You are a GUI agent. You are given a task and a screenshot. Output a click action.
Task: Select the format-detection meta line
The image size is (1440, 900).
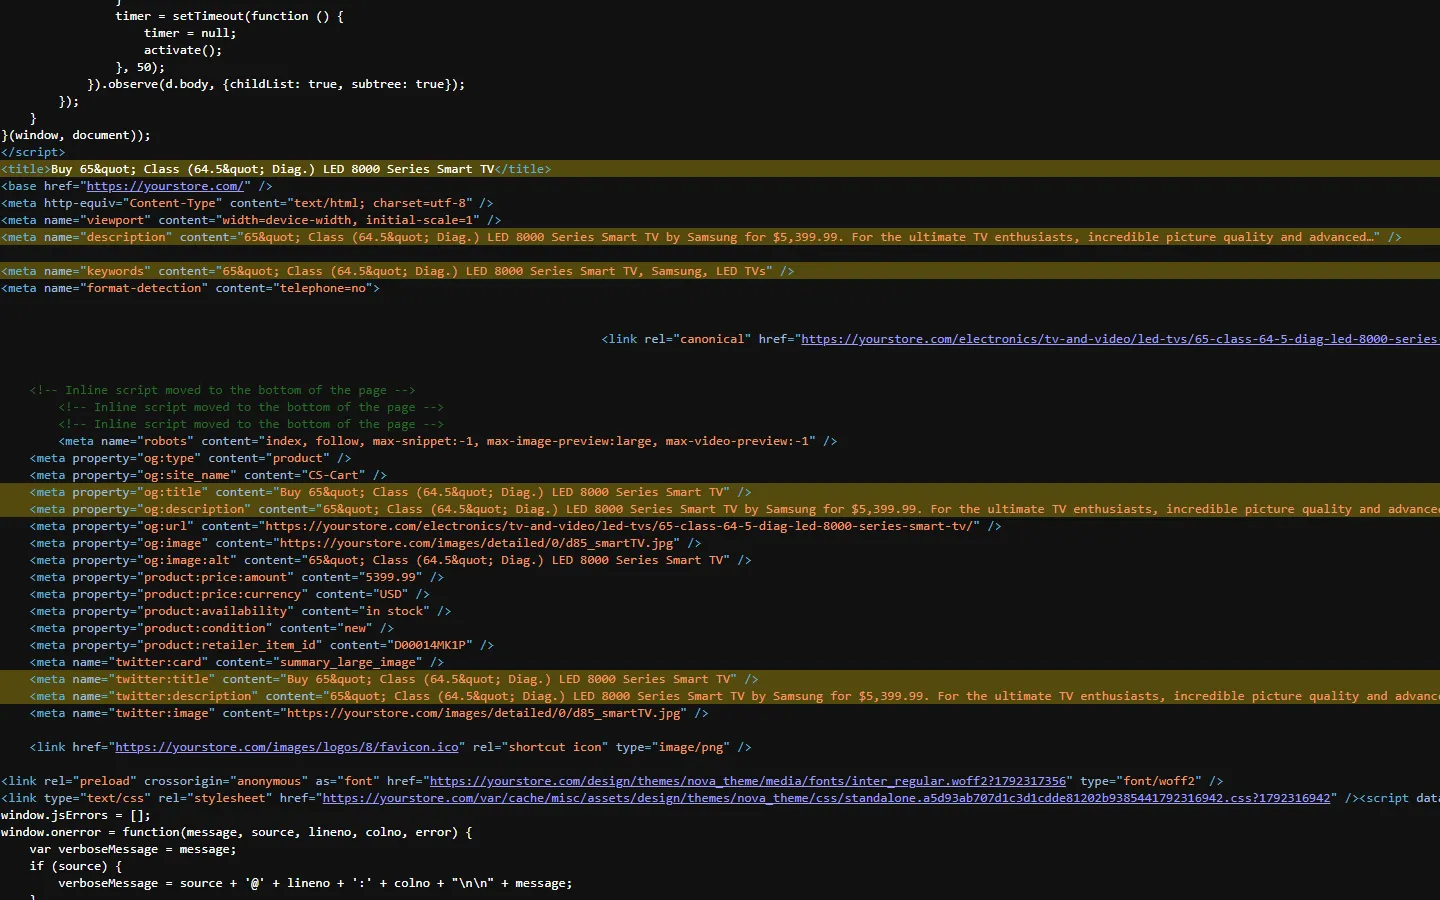pos(191,288)
